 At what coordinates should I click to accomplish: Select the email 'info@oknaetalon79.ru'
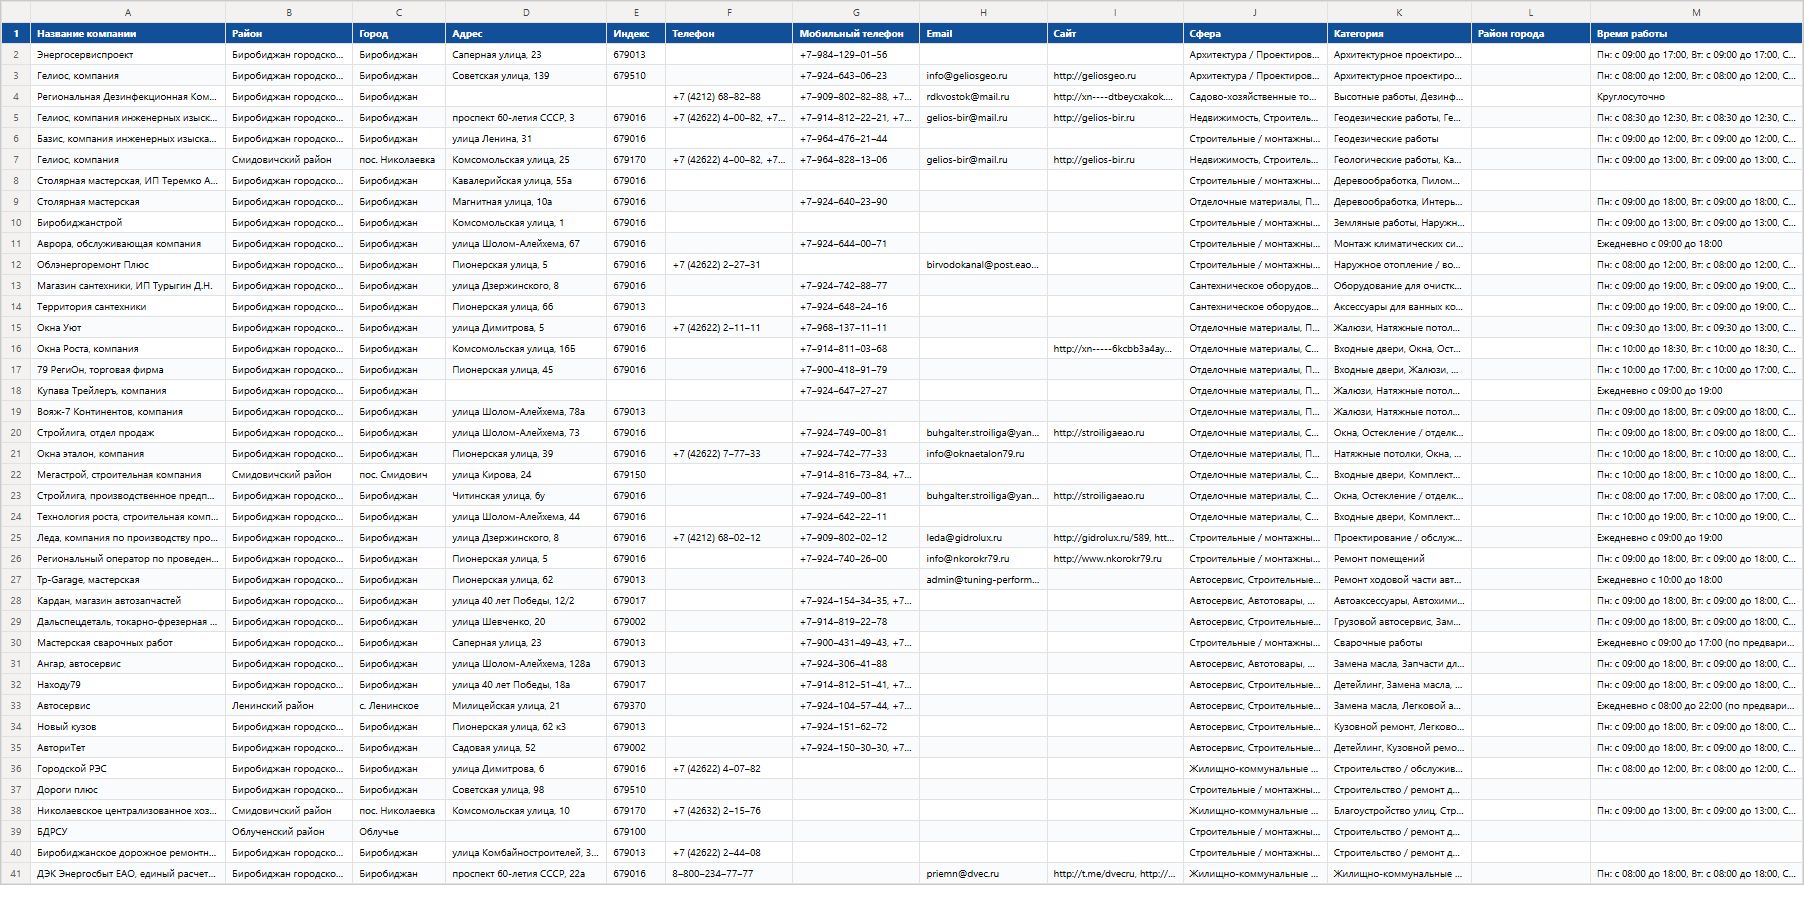coord(984,454)
